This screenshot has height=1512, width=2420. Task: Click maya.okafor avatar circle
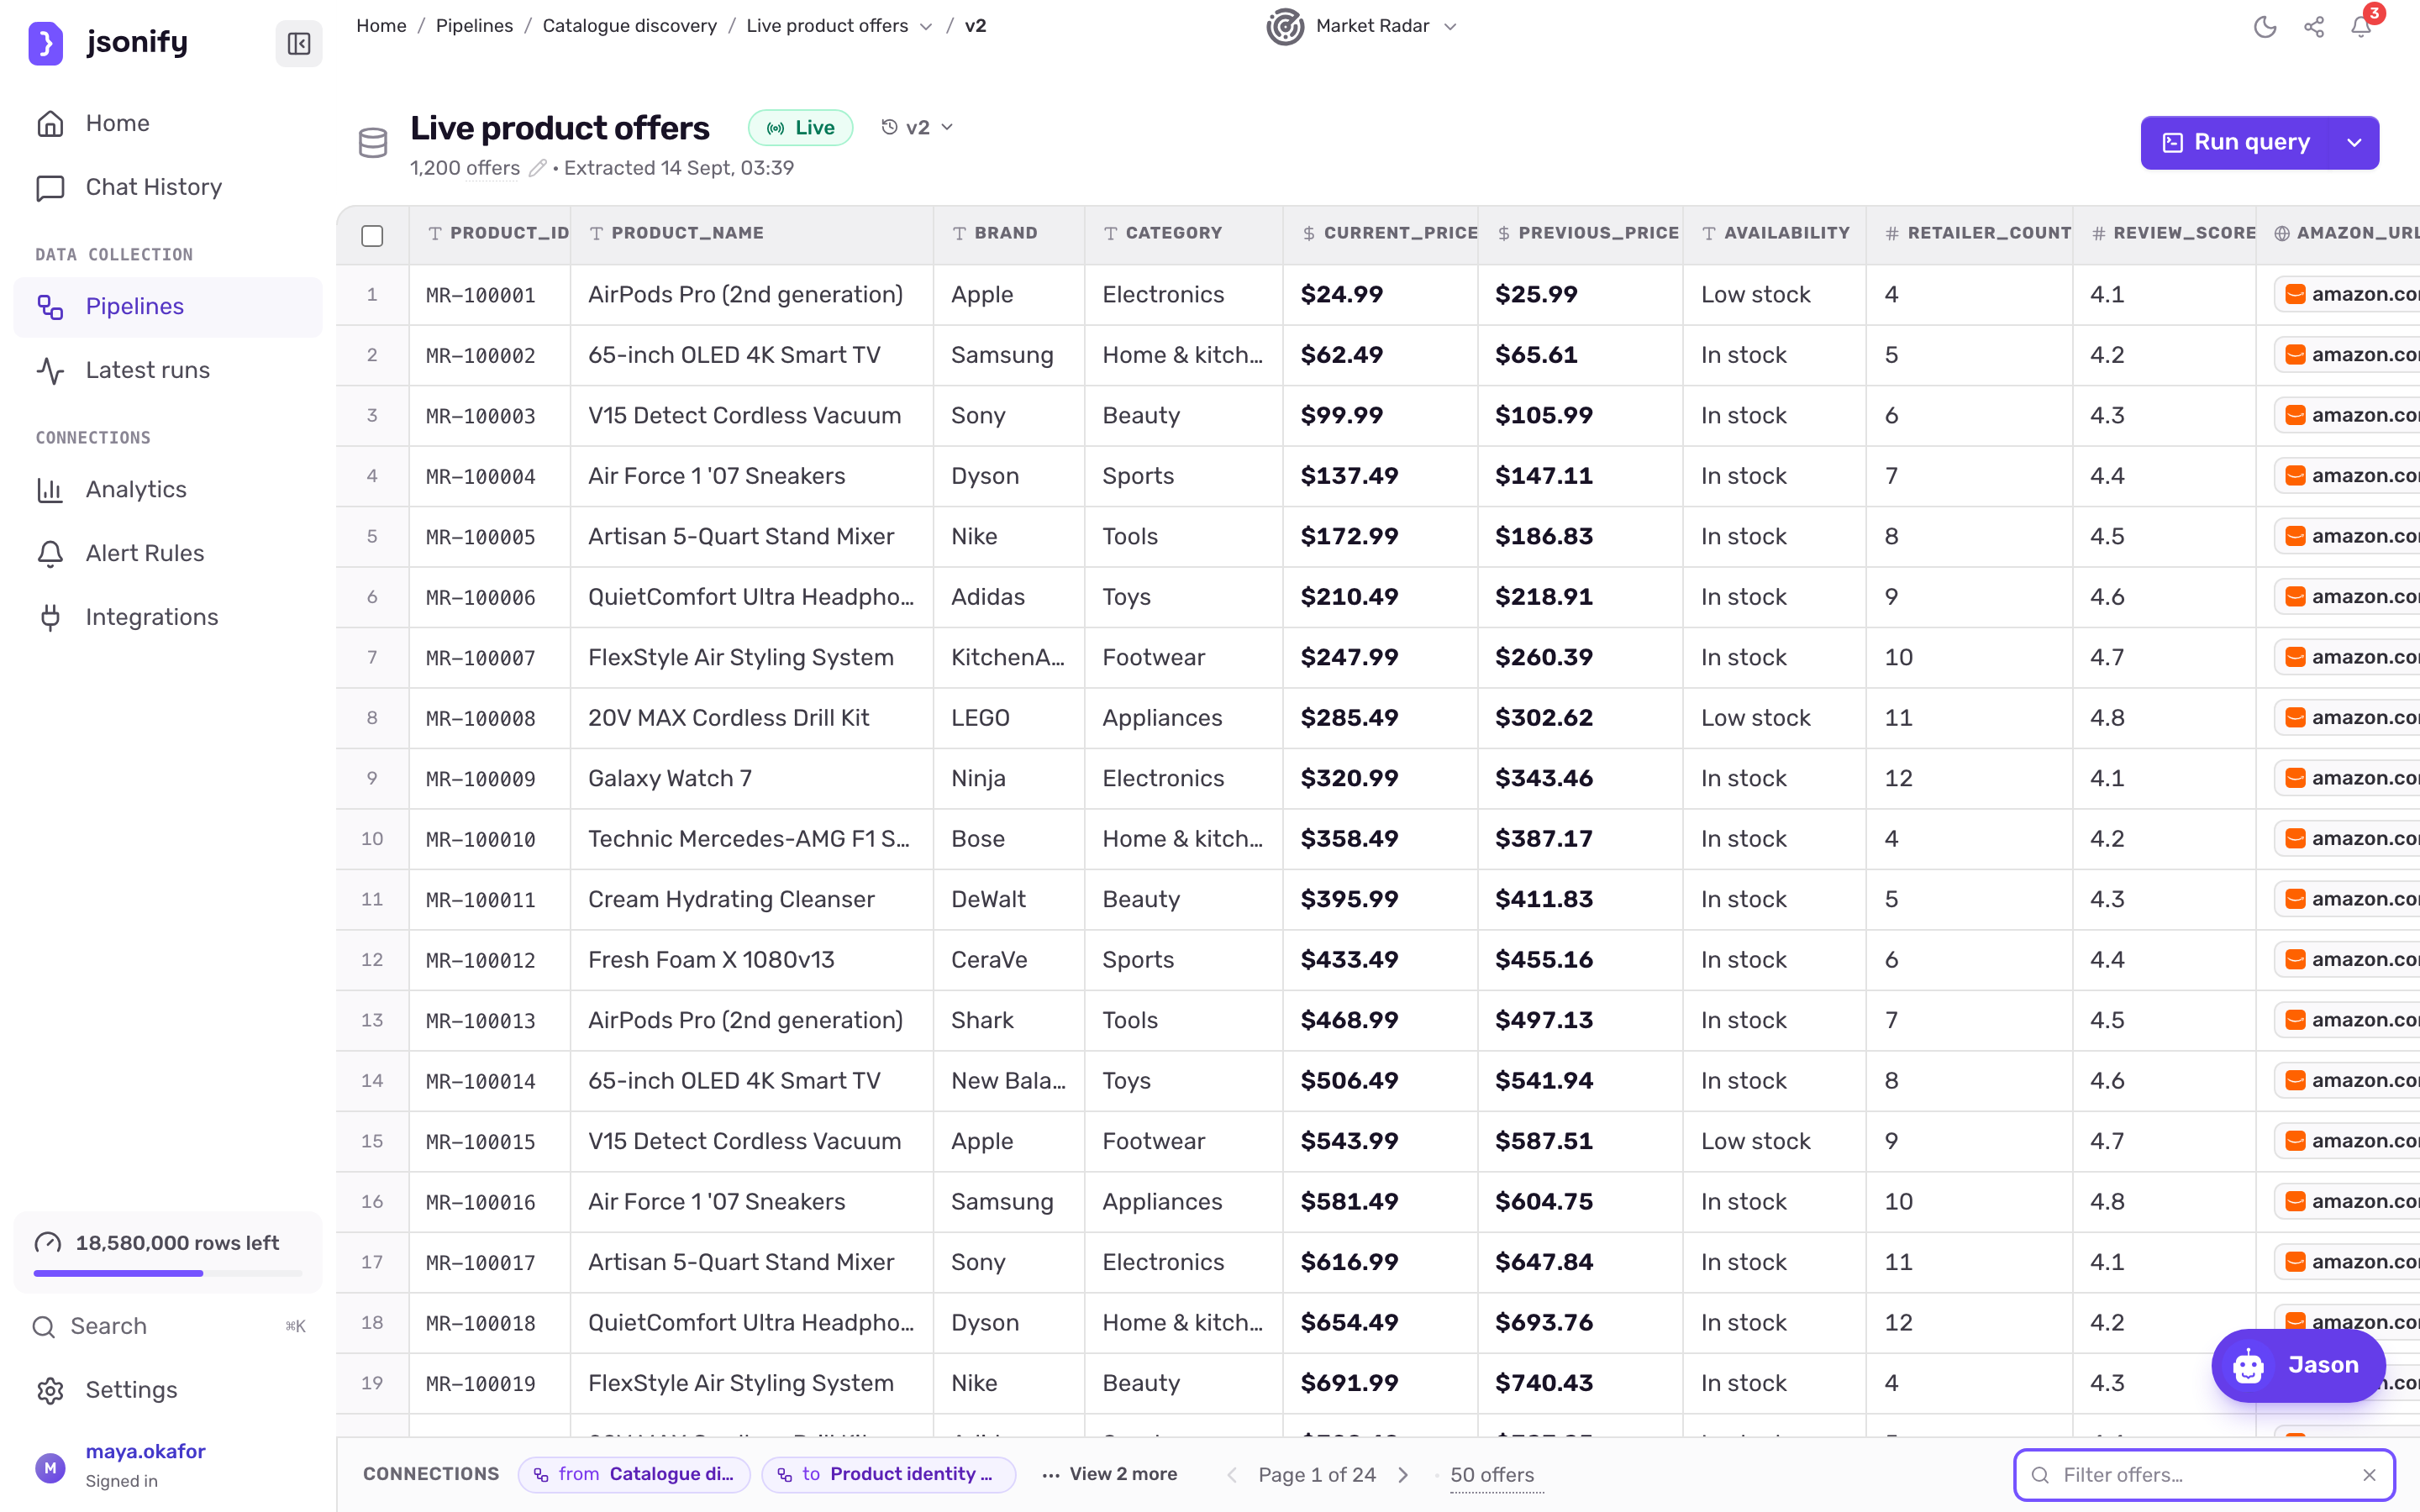point(50,1467)
